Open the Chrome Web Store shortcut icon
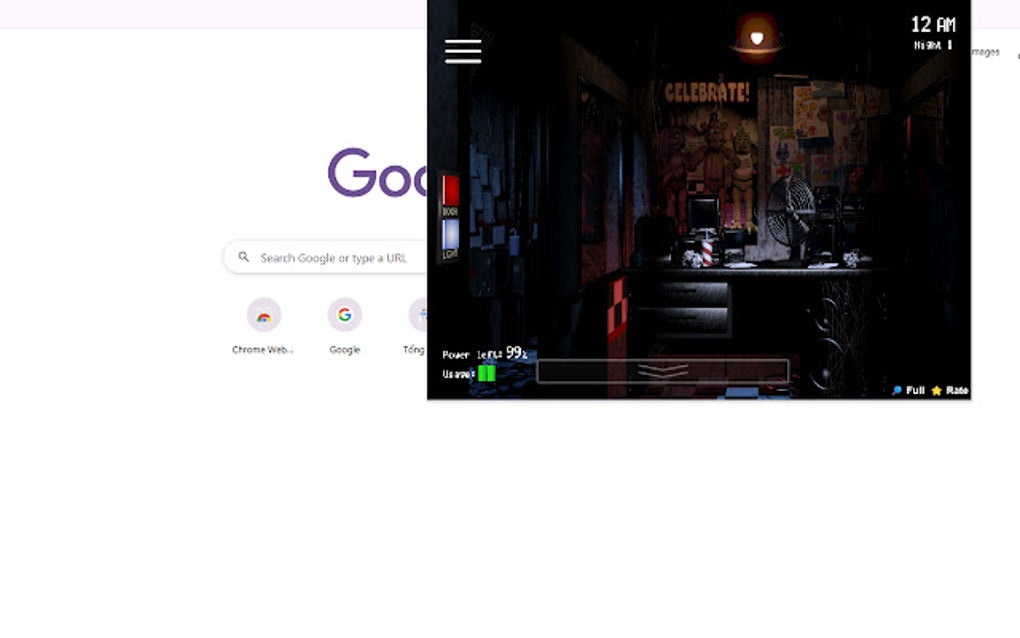The image size is (1020, 638). (263, 315)
